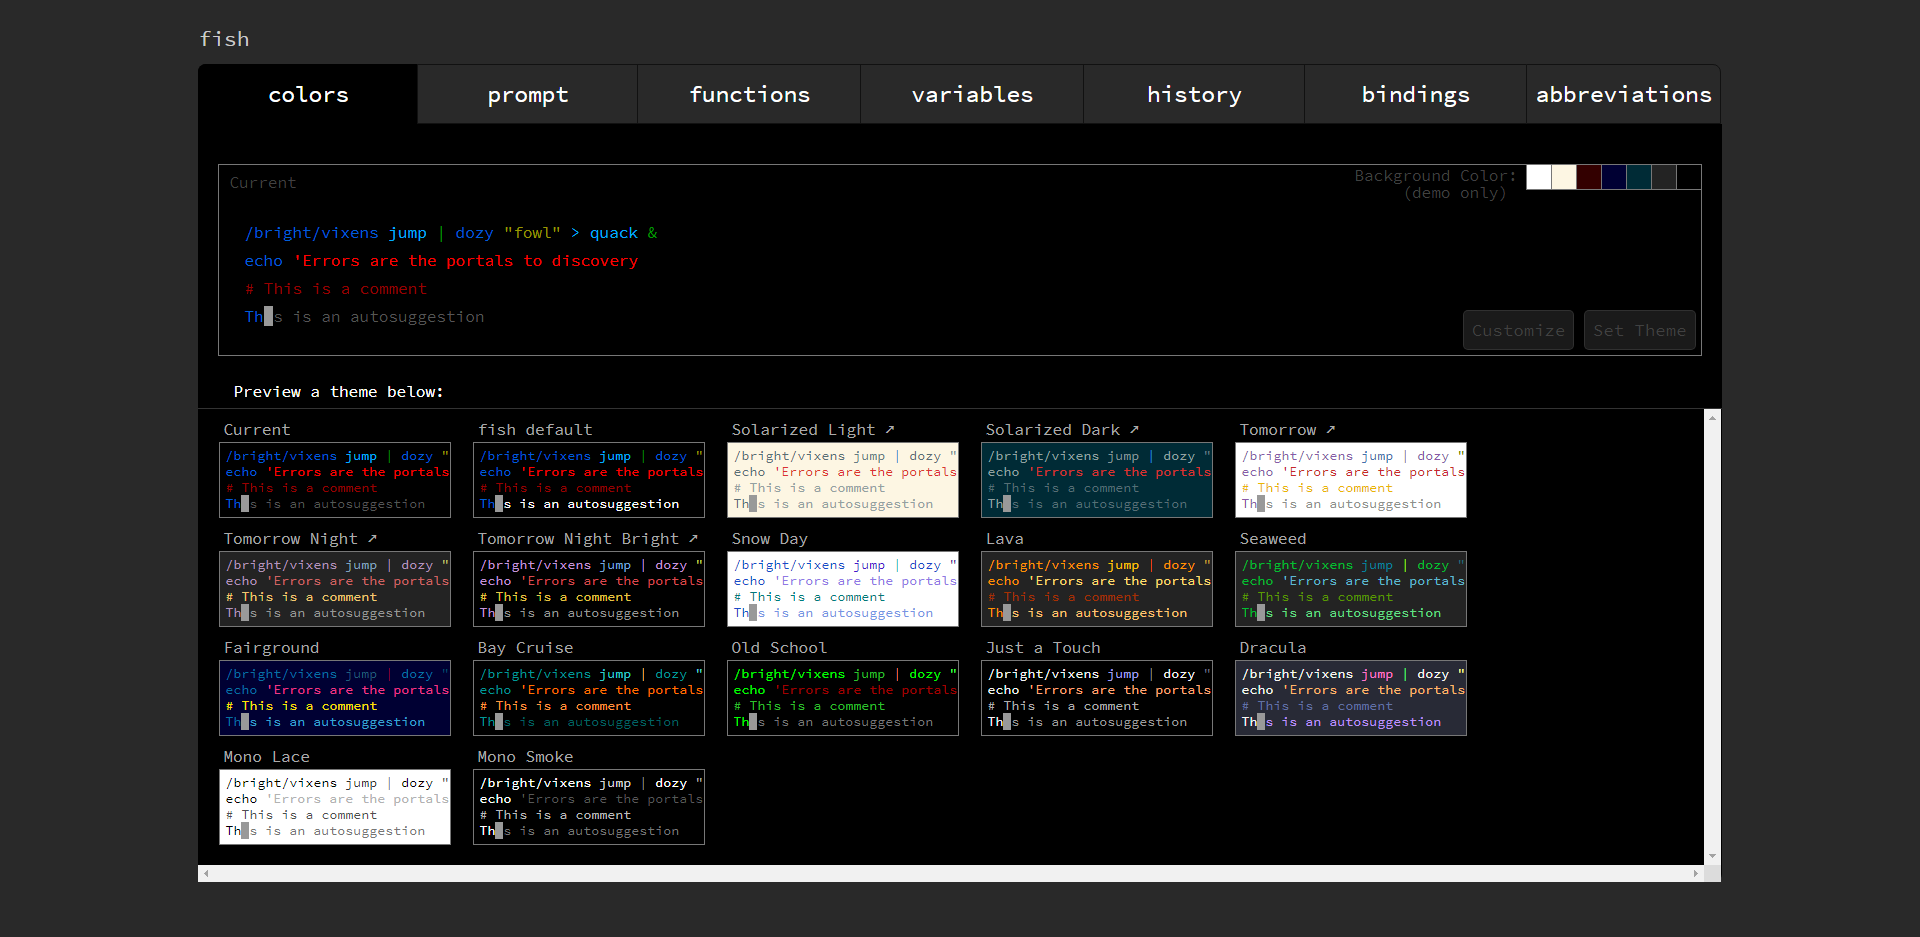1920x937 pixels.
Task: Click the Customize button
Action: pyautogui.click(x=1518, y=330)
